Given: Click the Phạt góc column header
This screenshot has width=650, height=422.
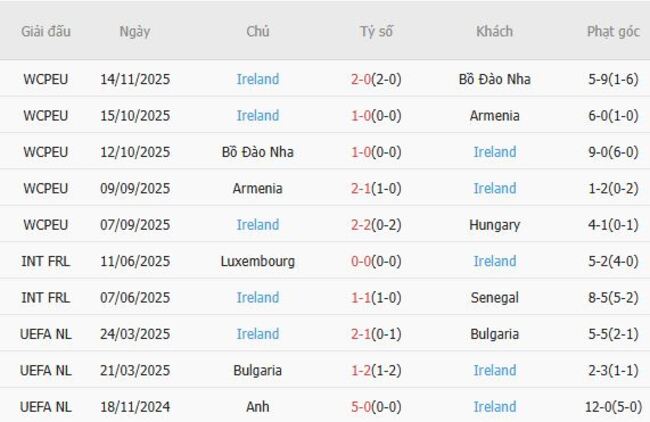Looking at the screenshot, I should (x=612, y=31).
